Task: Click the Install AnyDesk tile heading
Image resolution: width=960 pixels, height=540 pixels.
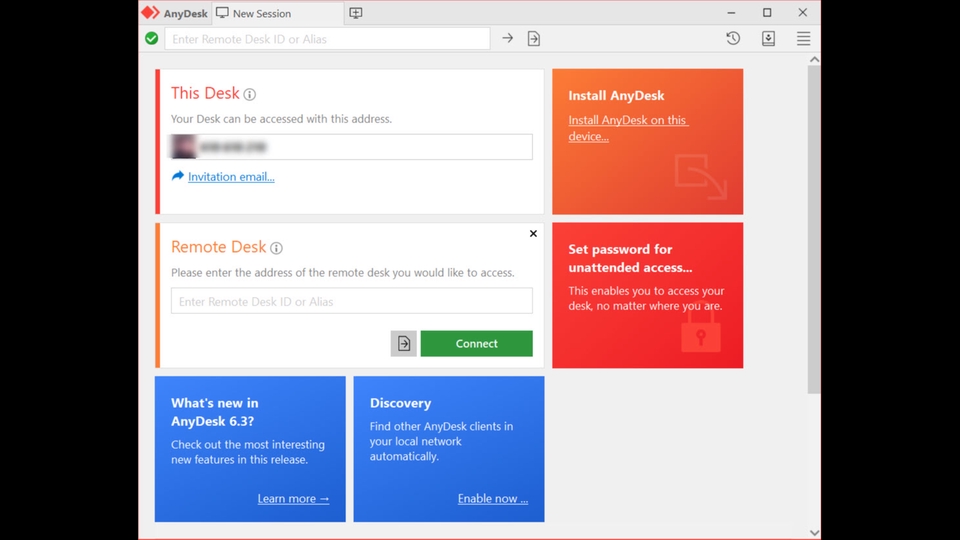Action: [616, 96]
